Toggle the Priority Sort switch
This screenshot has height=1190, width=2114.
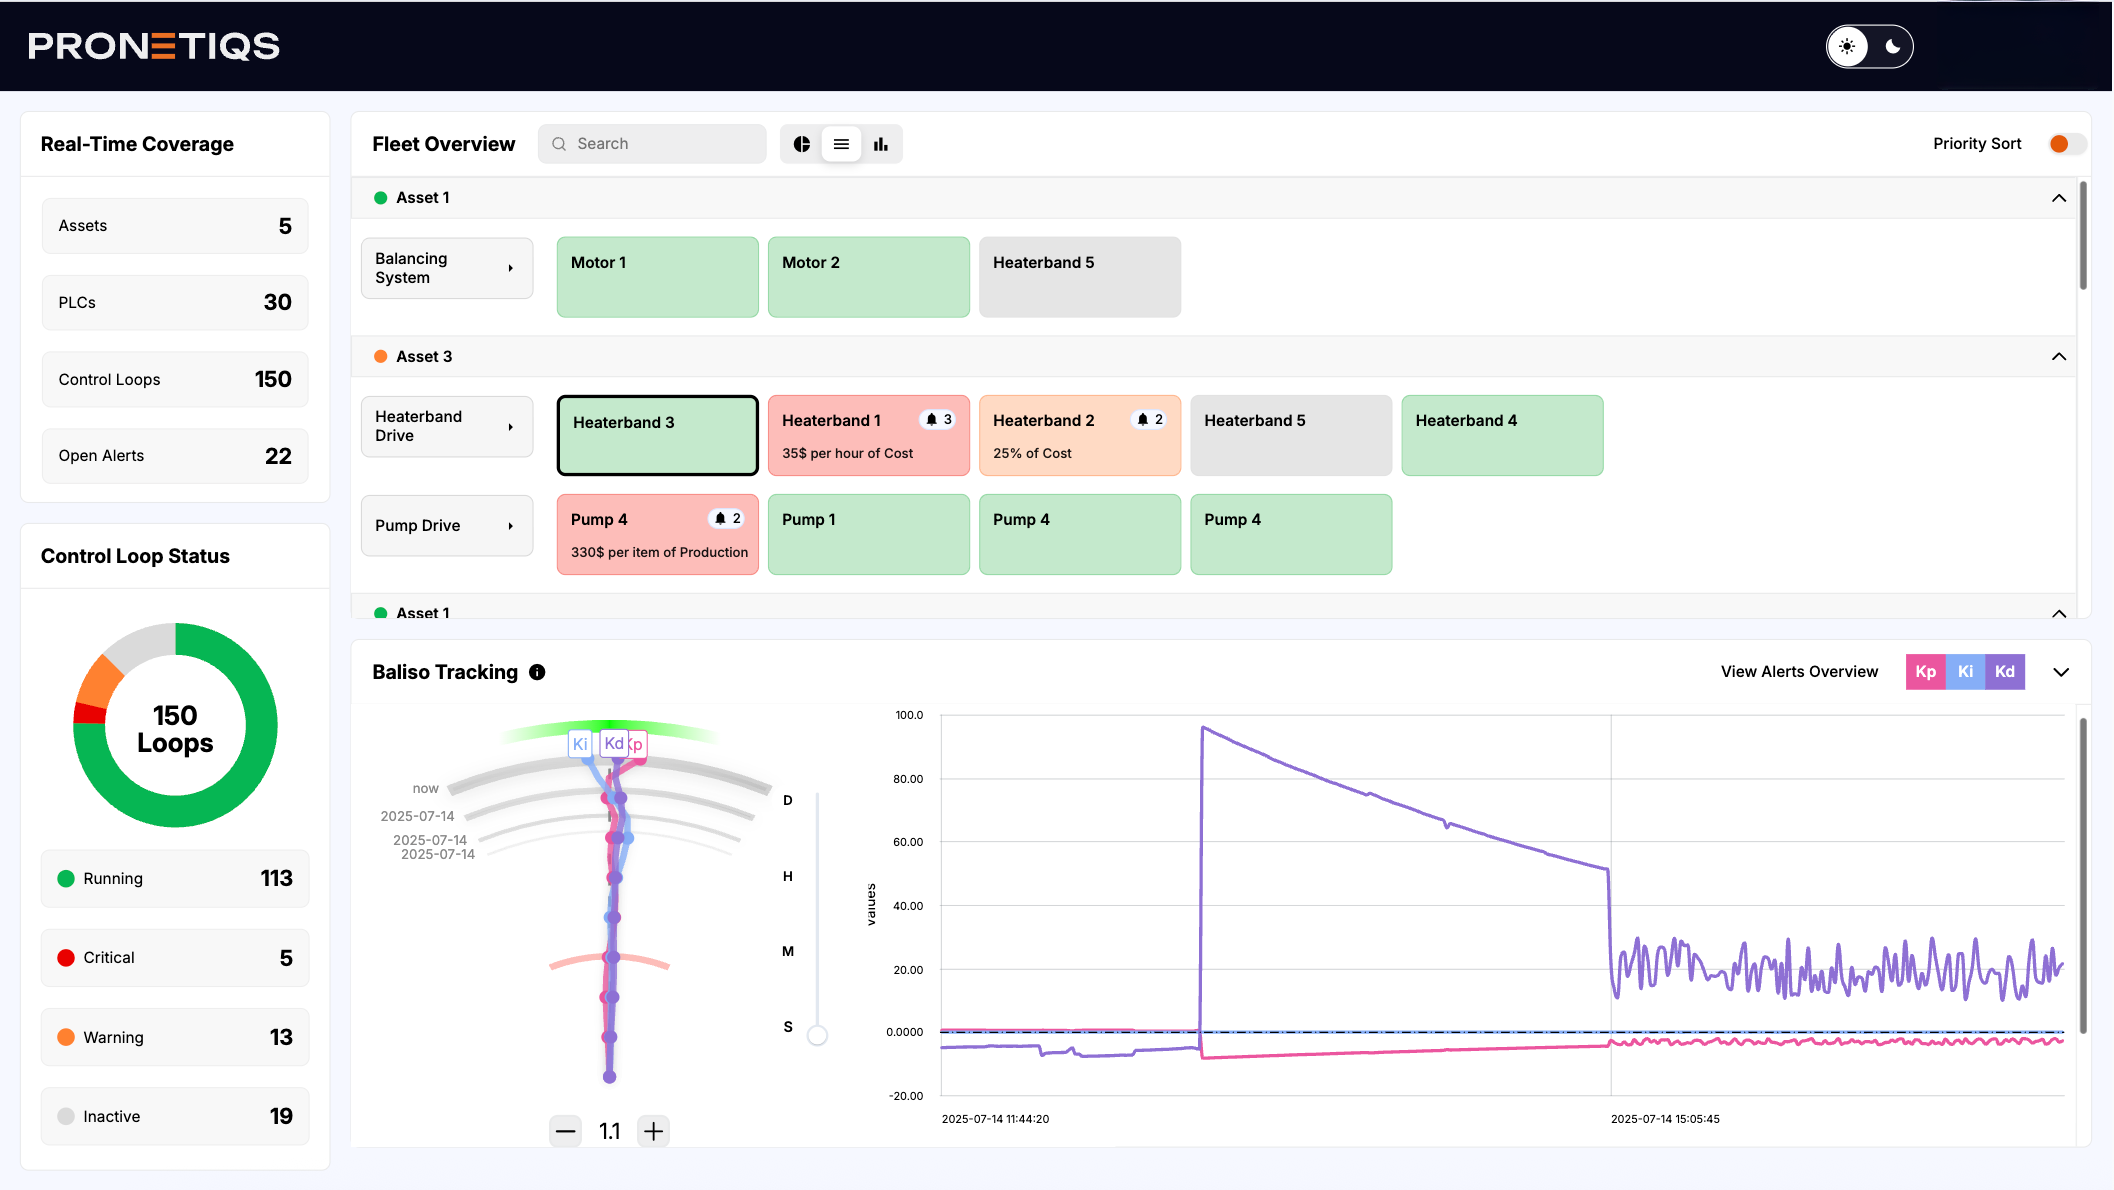tap(2066, 144)
